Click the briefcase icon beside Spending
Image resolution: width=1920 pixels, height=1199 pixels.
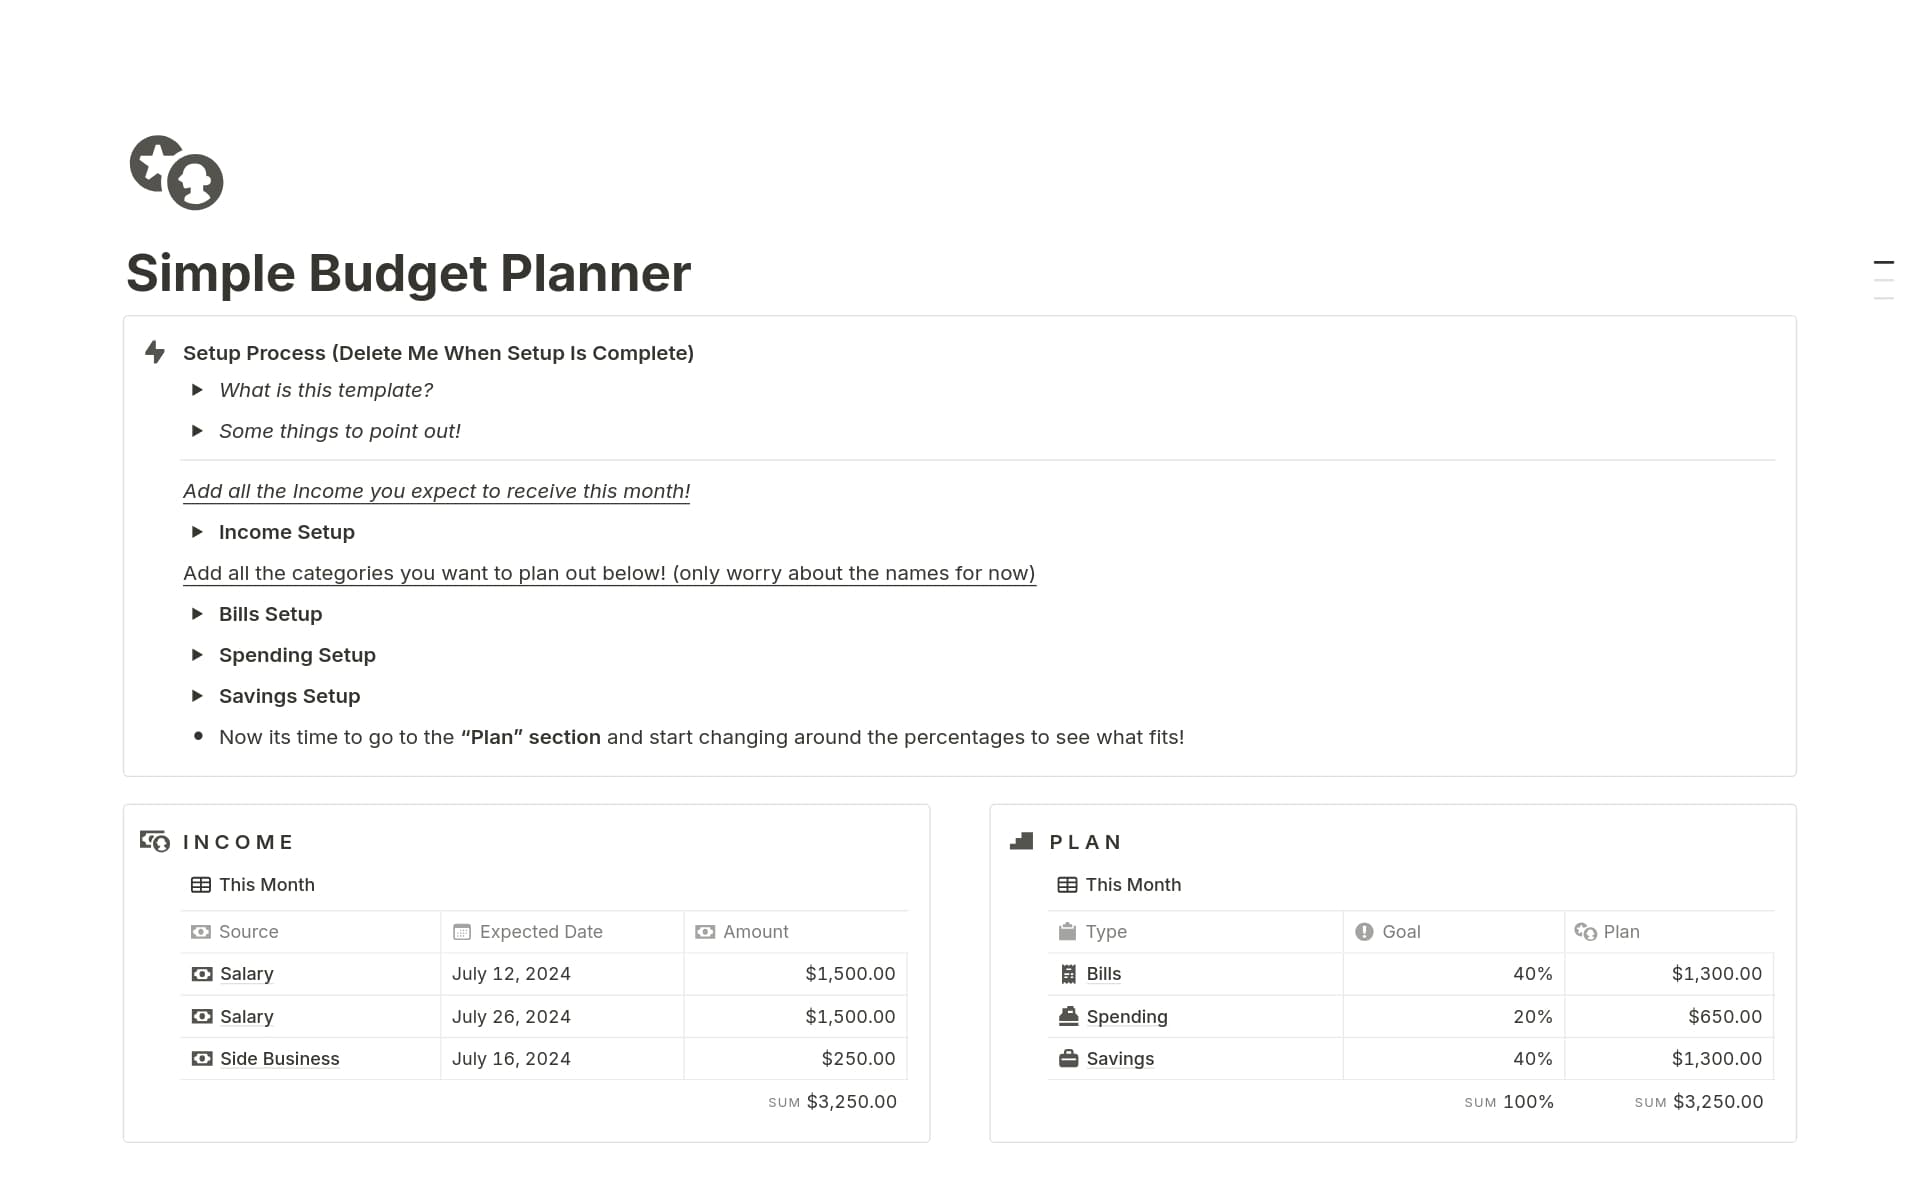[1067, 1016]
